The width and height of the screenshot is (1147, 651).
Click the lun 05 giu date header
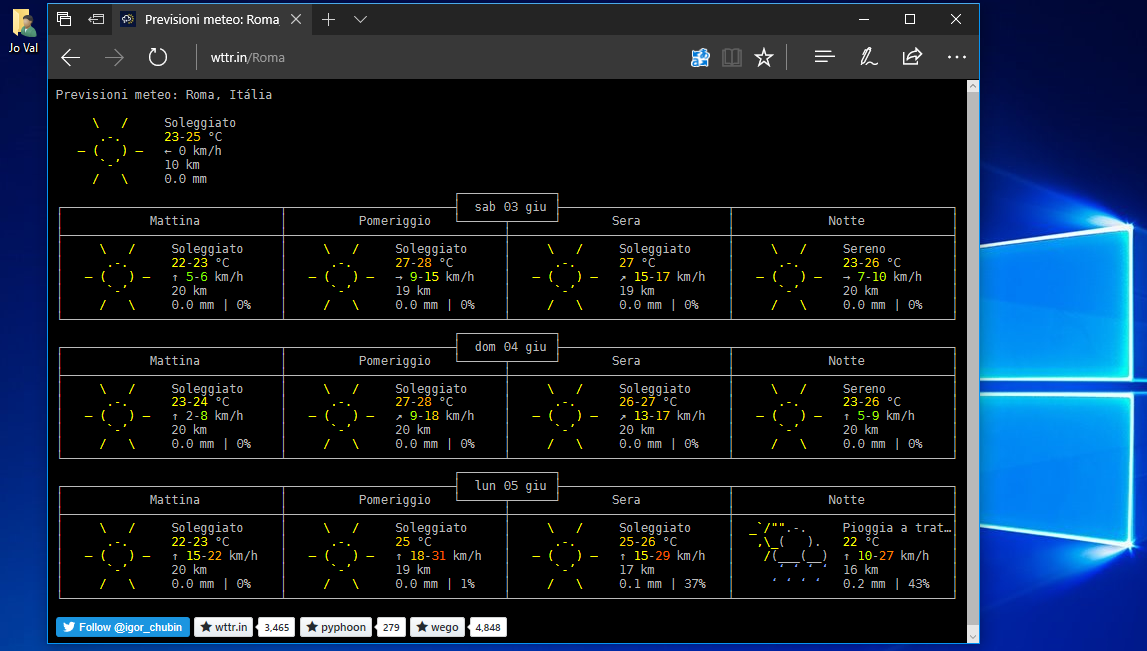click(511, 486)
